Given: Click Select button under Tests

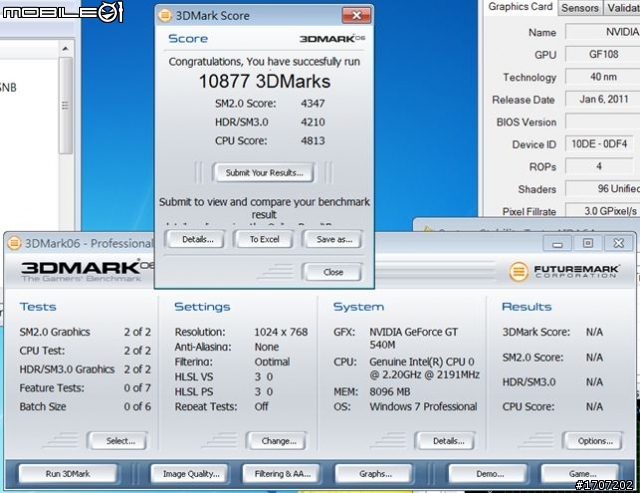Looking at the screenshot, I should click(x=118, y=441).
